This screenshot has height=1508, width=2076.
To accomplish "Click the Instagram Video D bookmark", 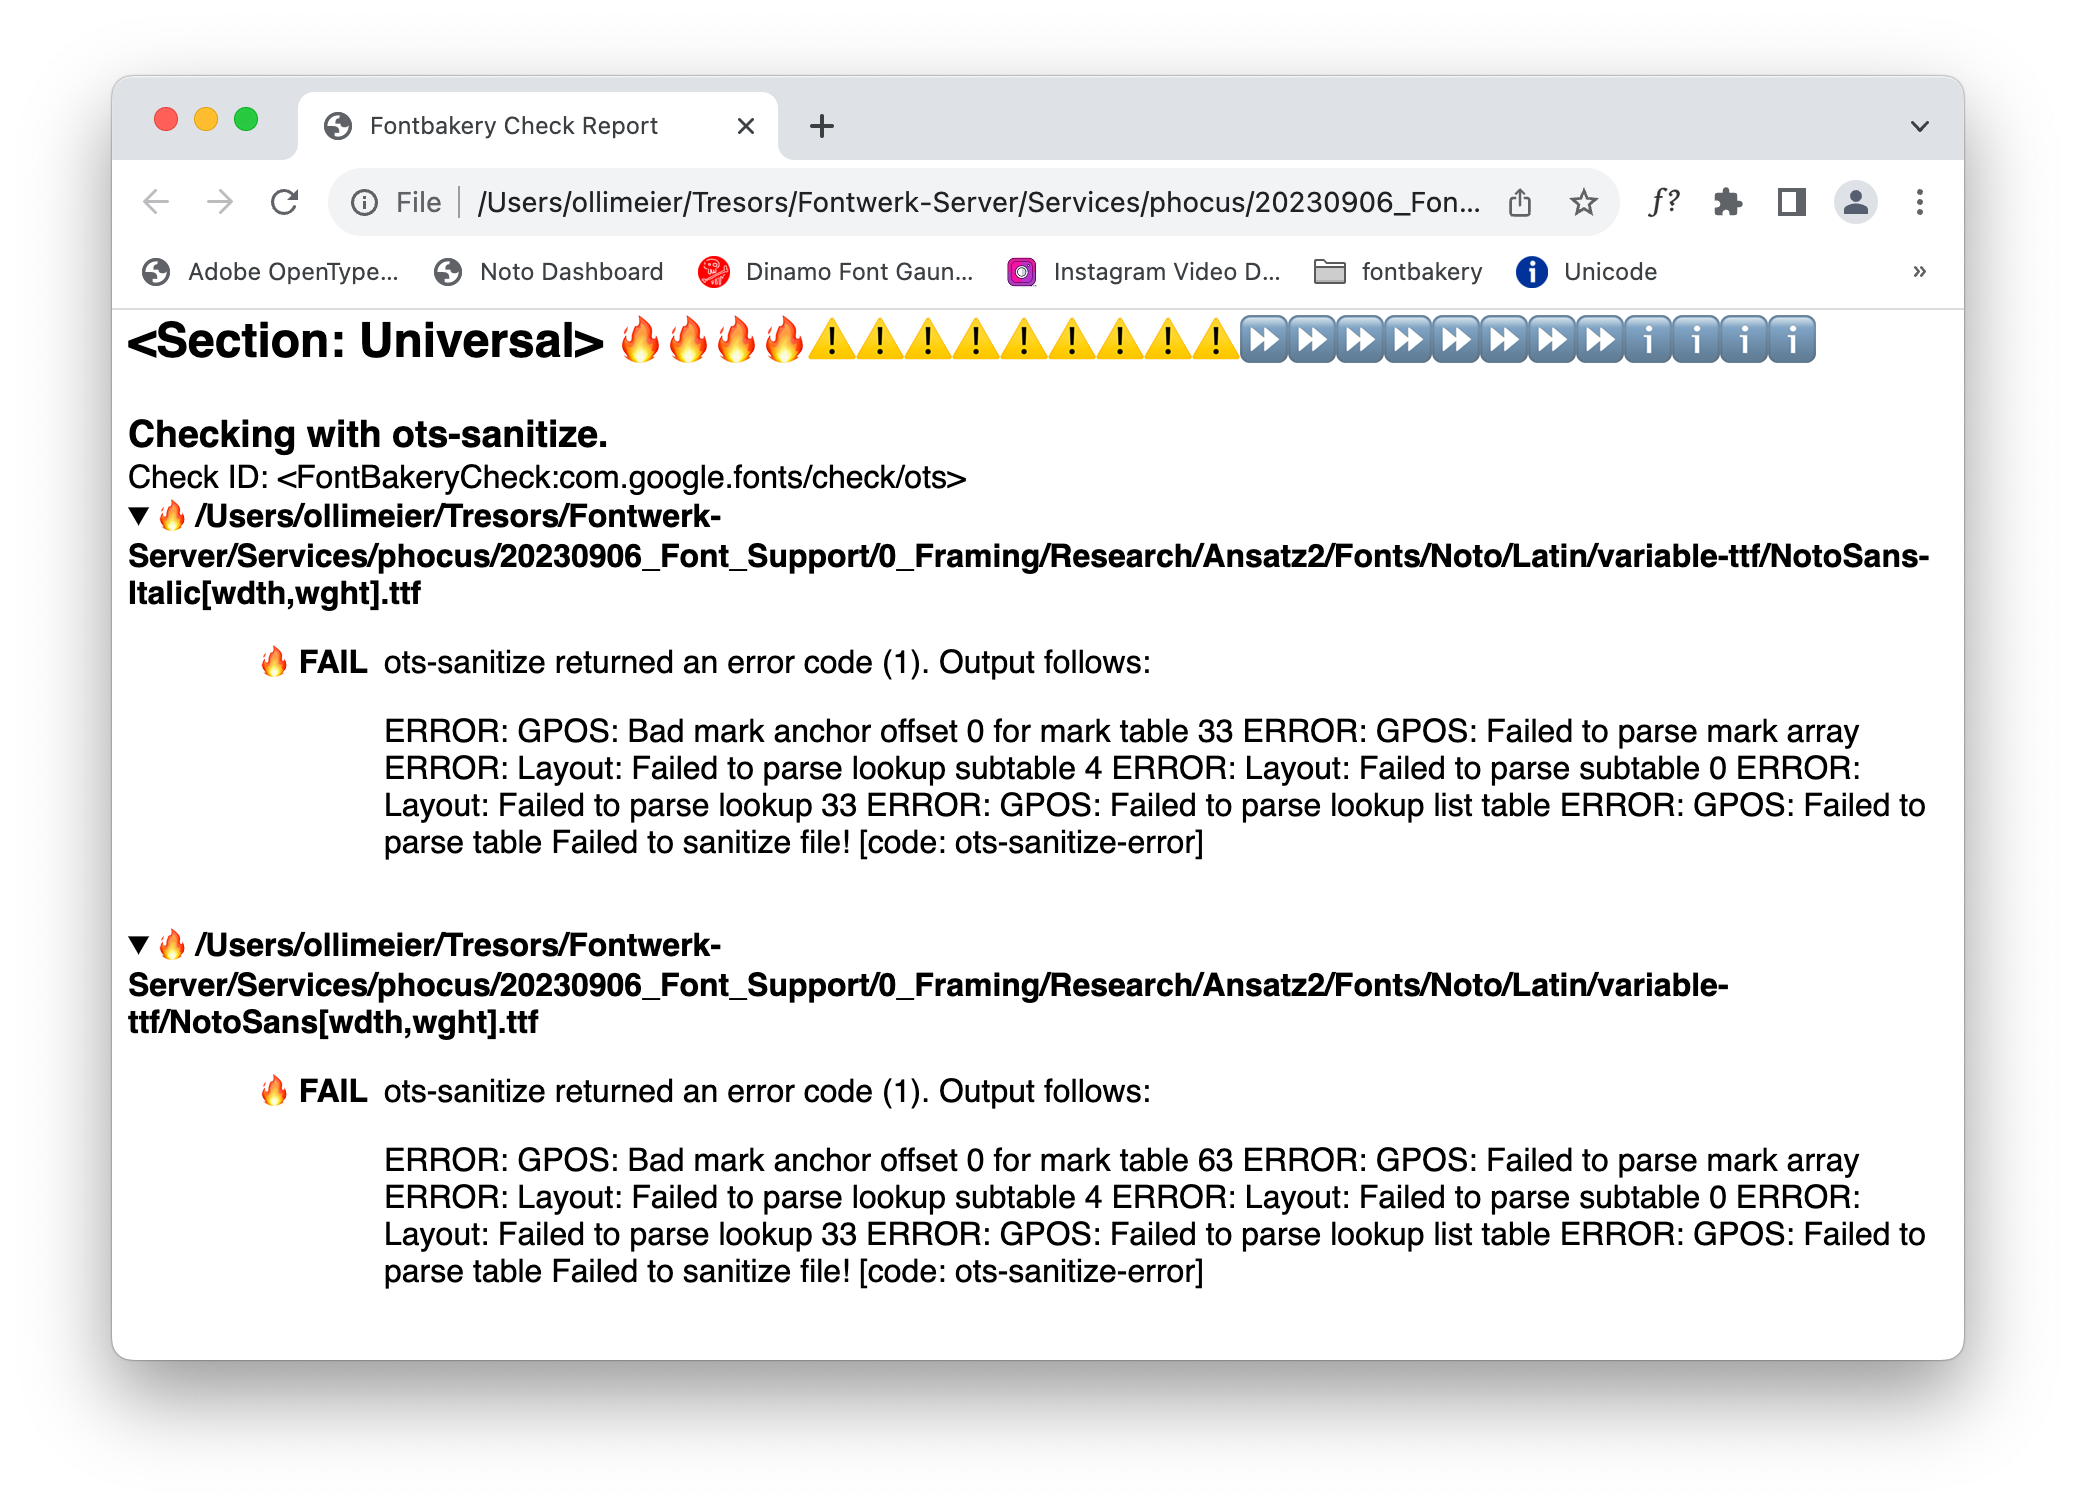I will (1168, 271).
